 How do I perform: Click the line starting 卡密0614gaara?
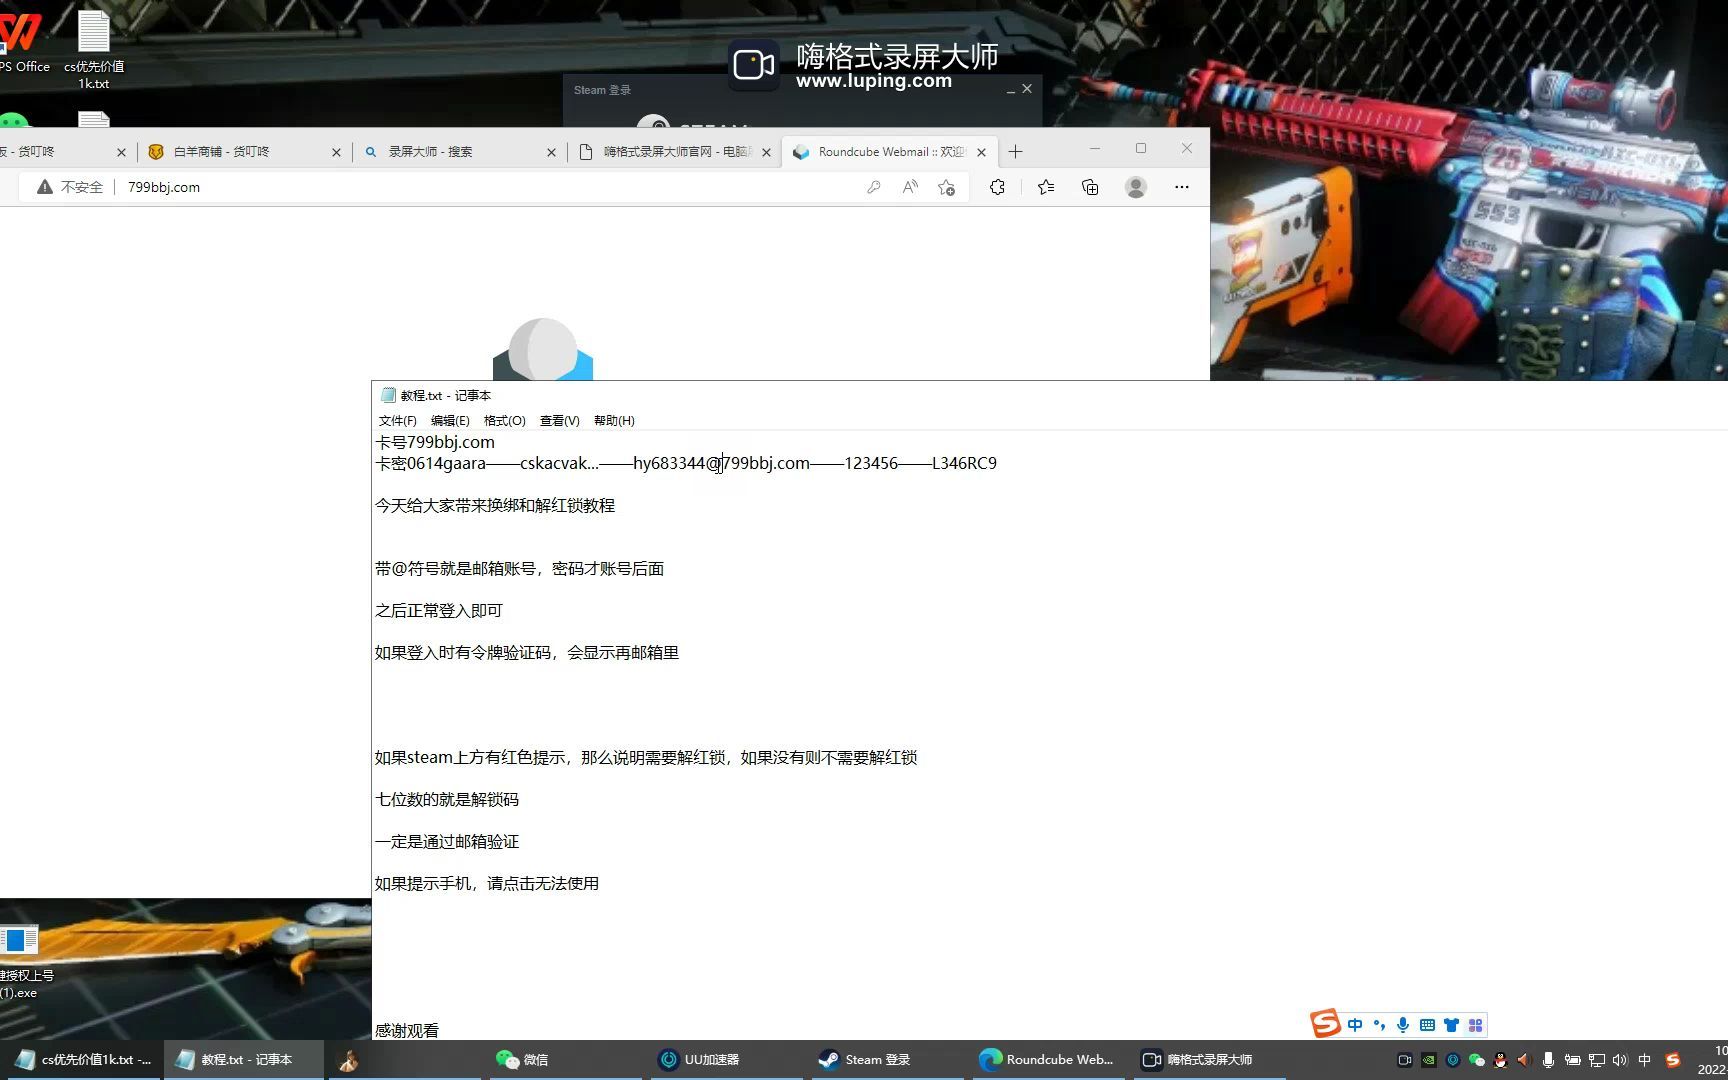tap(686, 463)
